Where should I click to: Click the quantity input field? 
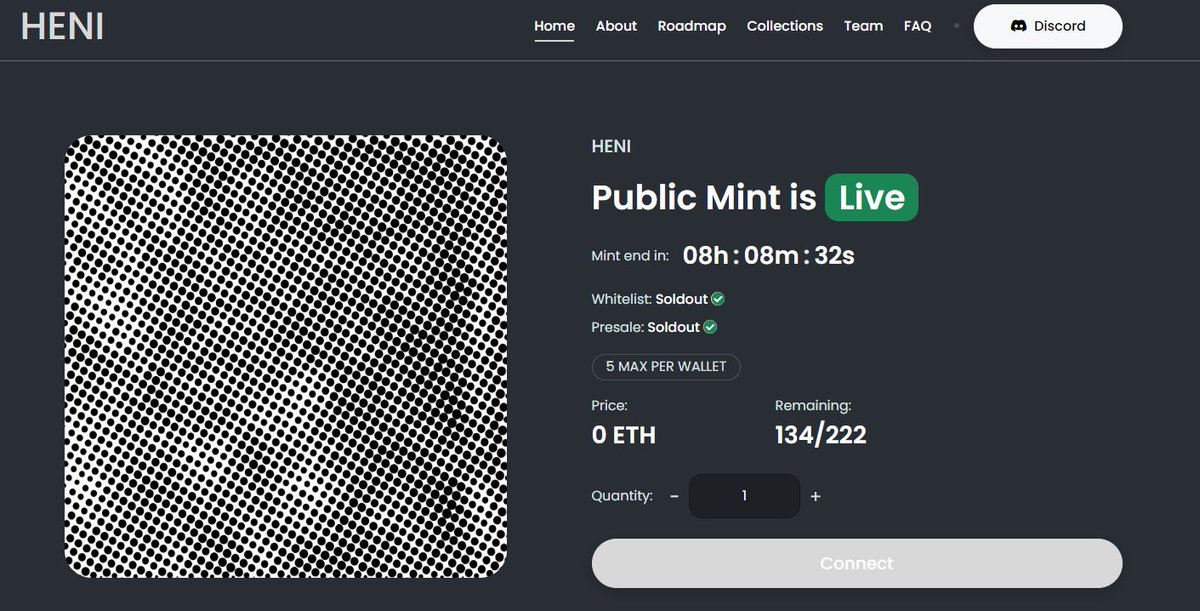744,496
